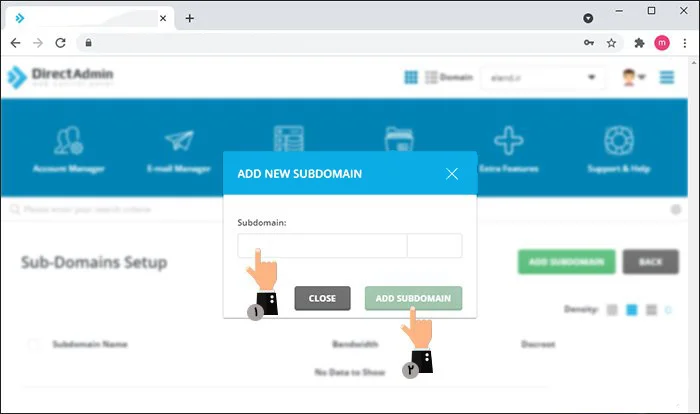Click ADD SUBDOMAIN button in the dialog
The image size is (700, 414).
coord(414,298)
